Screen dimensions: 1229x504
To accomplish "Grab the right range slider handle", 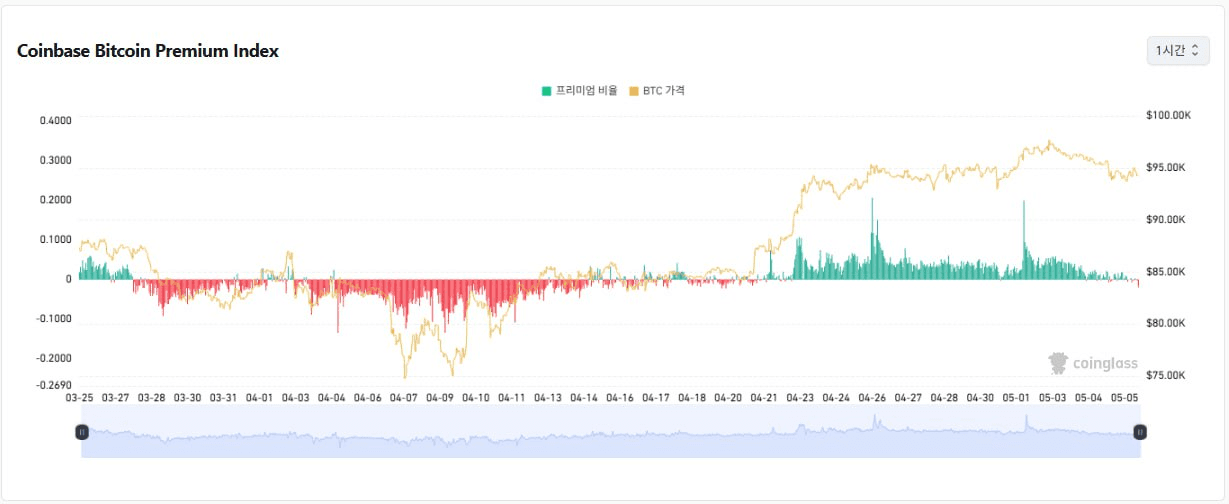I will tap(1140, 432).
